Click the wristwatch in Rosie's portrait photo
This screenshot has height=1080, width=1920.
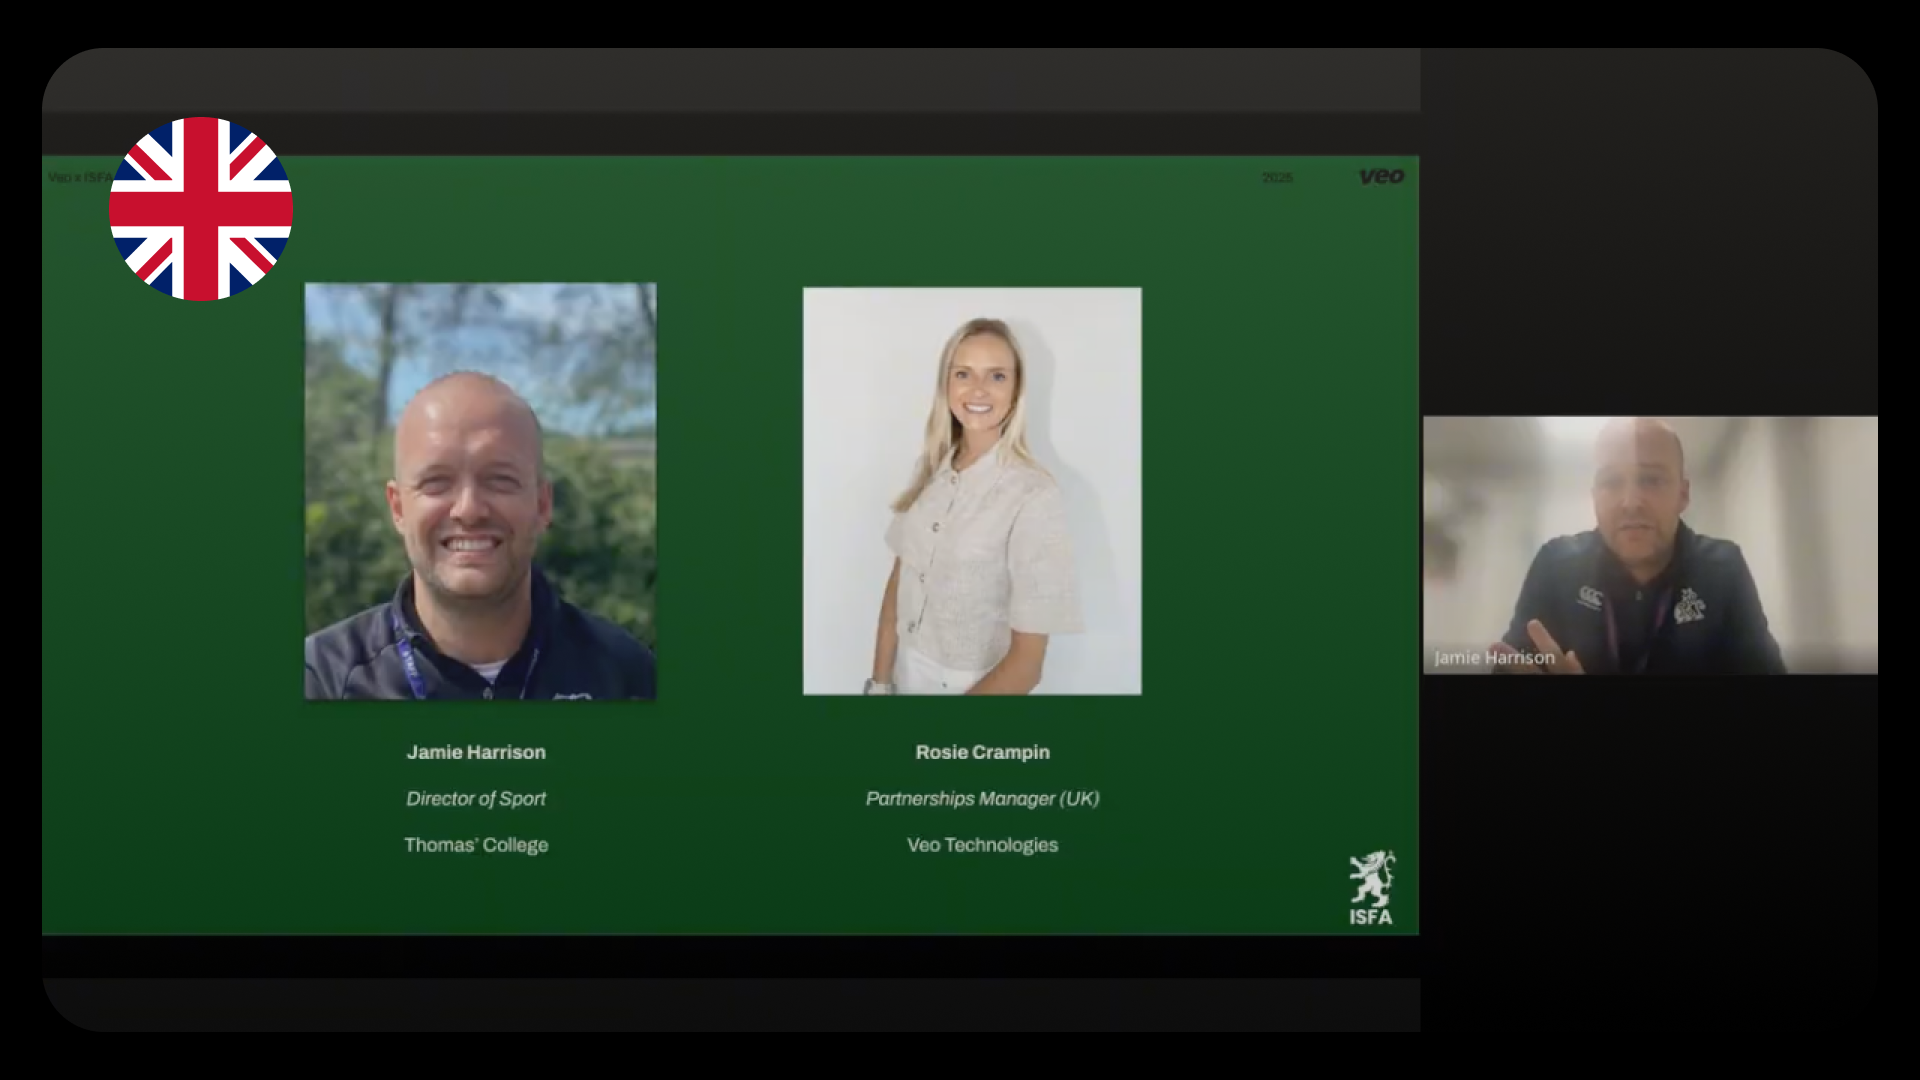click(x=879, y=686)
